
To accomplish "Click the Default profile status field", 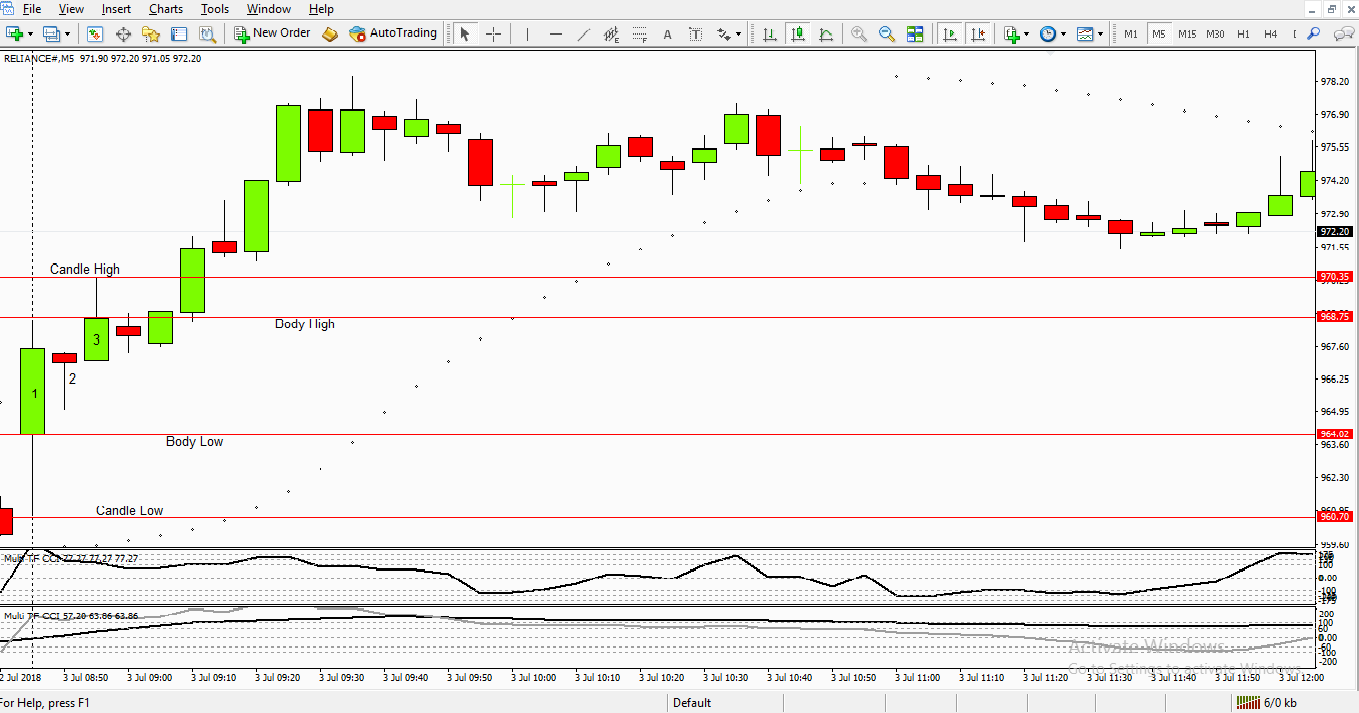I will click(x=692, y=703).
